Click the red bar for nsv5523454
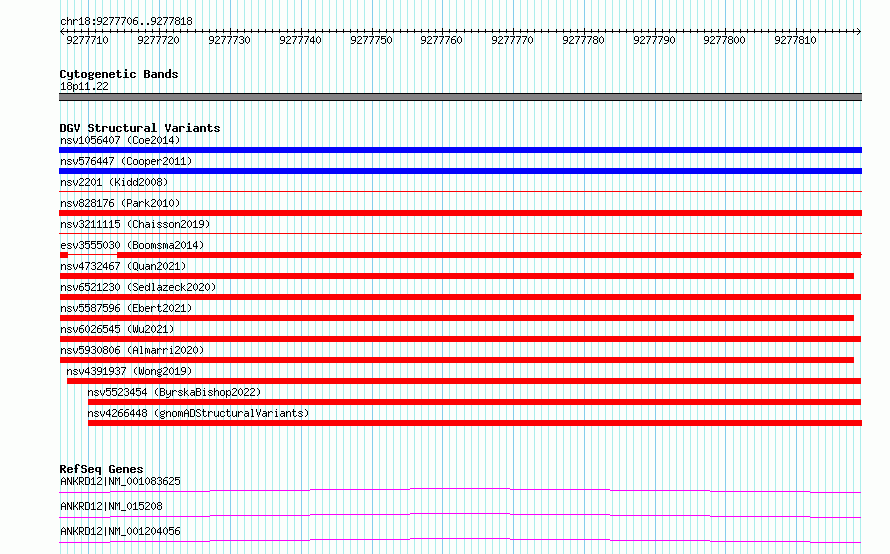The height and width of the screenshot is (554, 890). tap(475, 402)
